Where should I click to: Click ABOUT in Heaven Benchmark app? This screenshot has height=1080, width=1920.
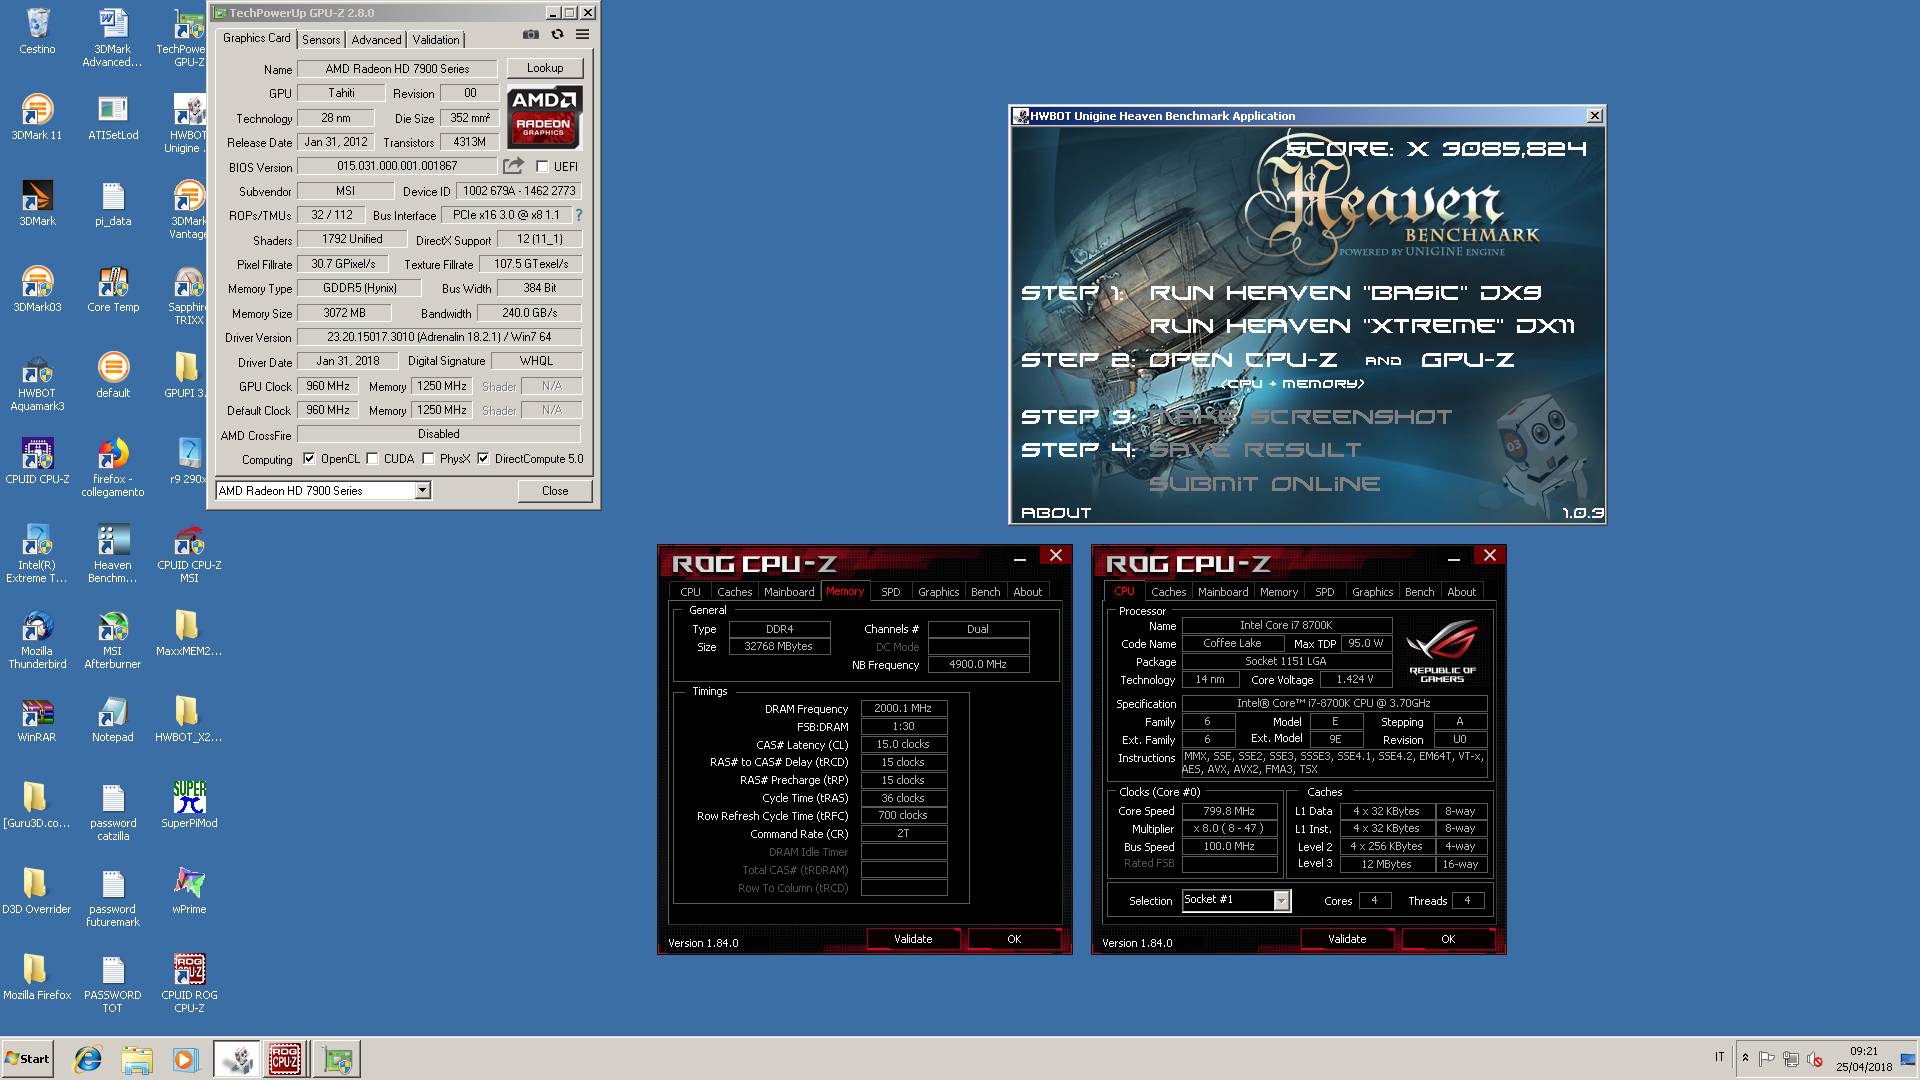1056,513
